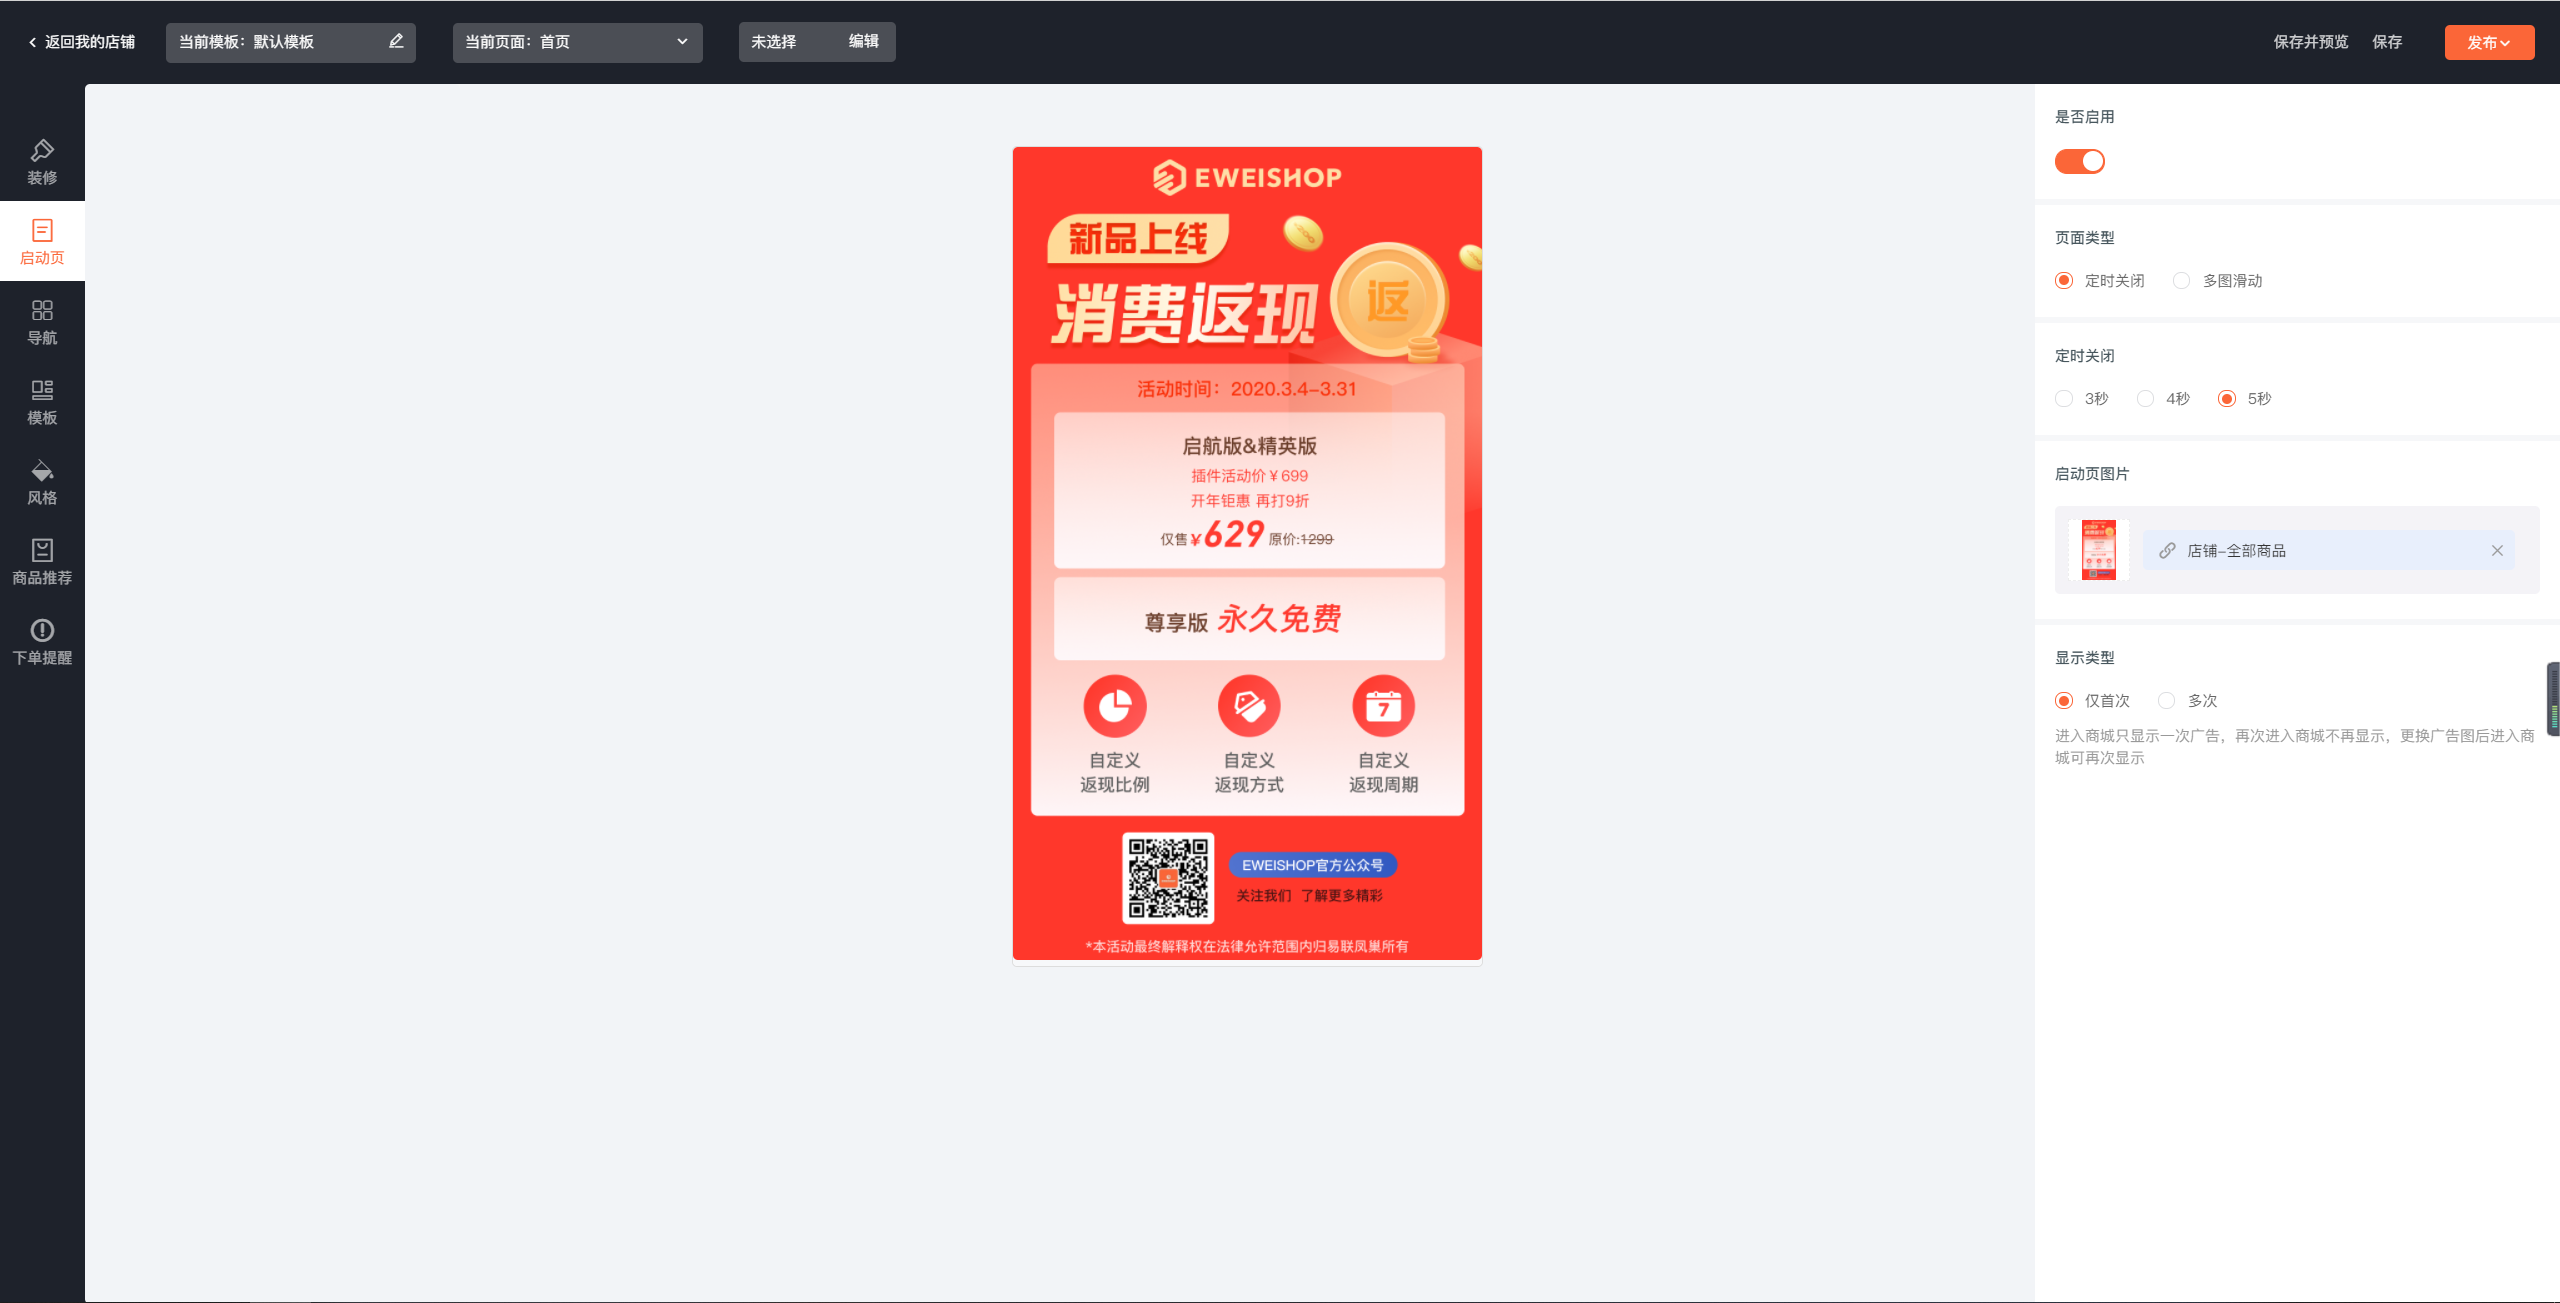Open the 导航 navigation sidebar item

pos(42,322)
